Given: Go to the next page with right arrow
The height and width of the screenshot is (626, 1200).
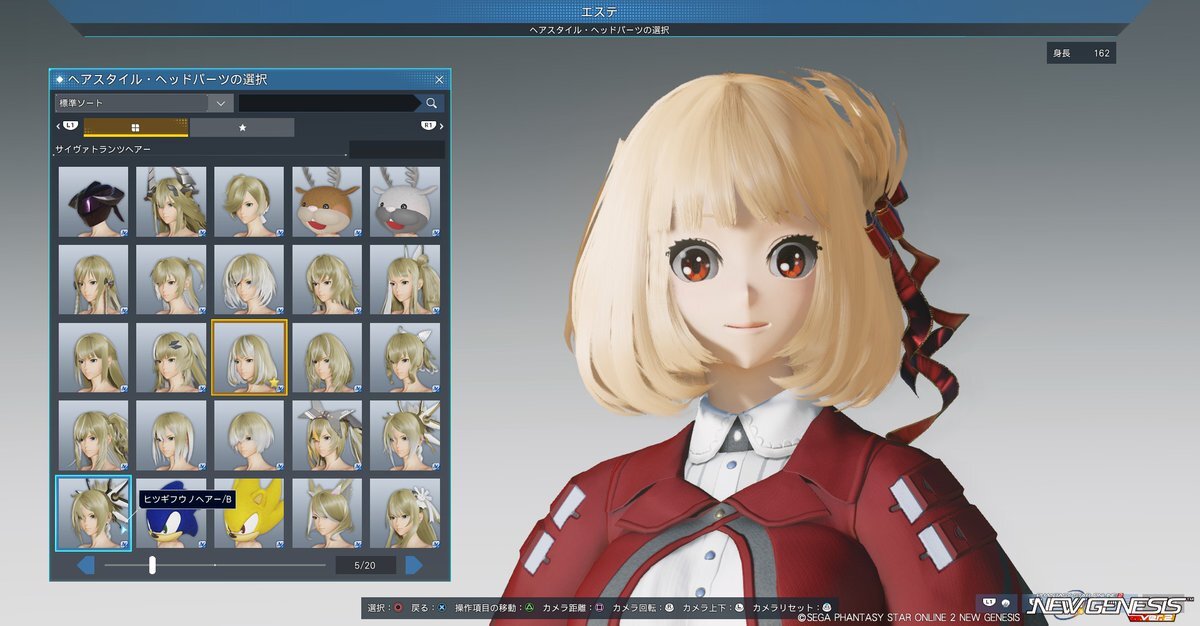Looking at the screenshot, I should 413,566.
